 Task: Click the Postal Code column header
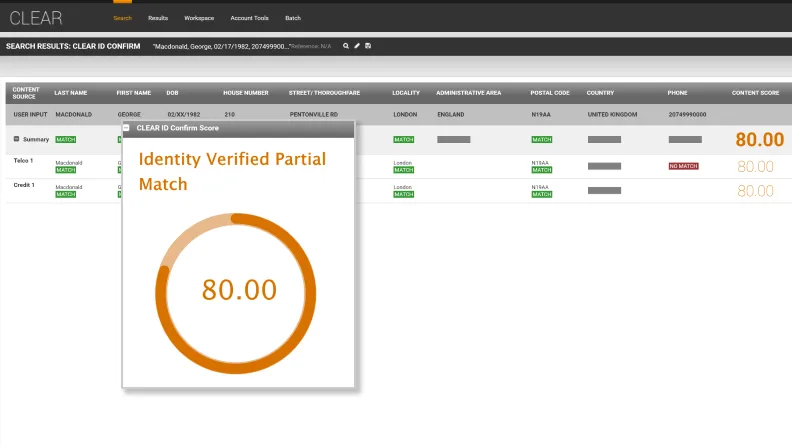click(x=550, y=93)
